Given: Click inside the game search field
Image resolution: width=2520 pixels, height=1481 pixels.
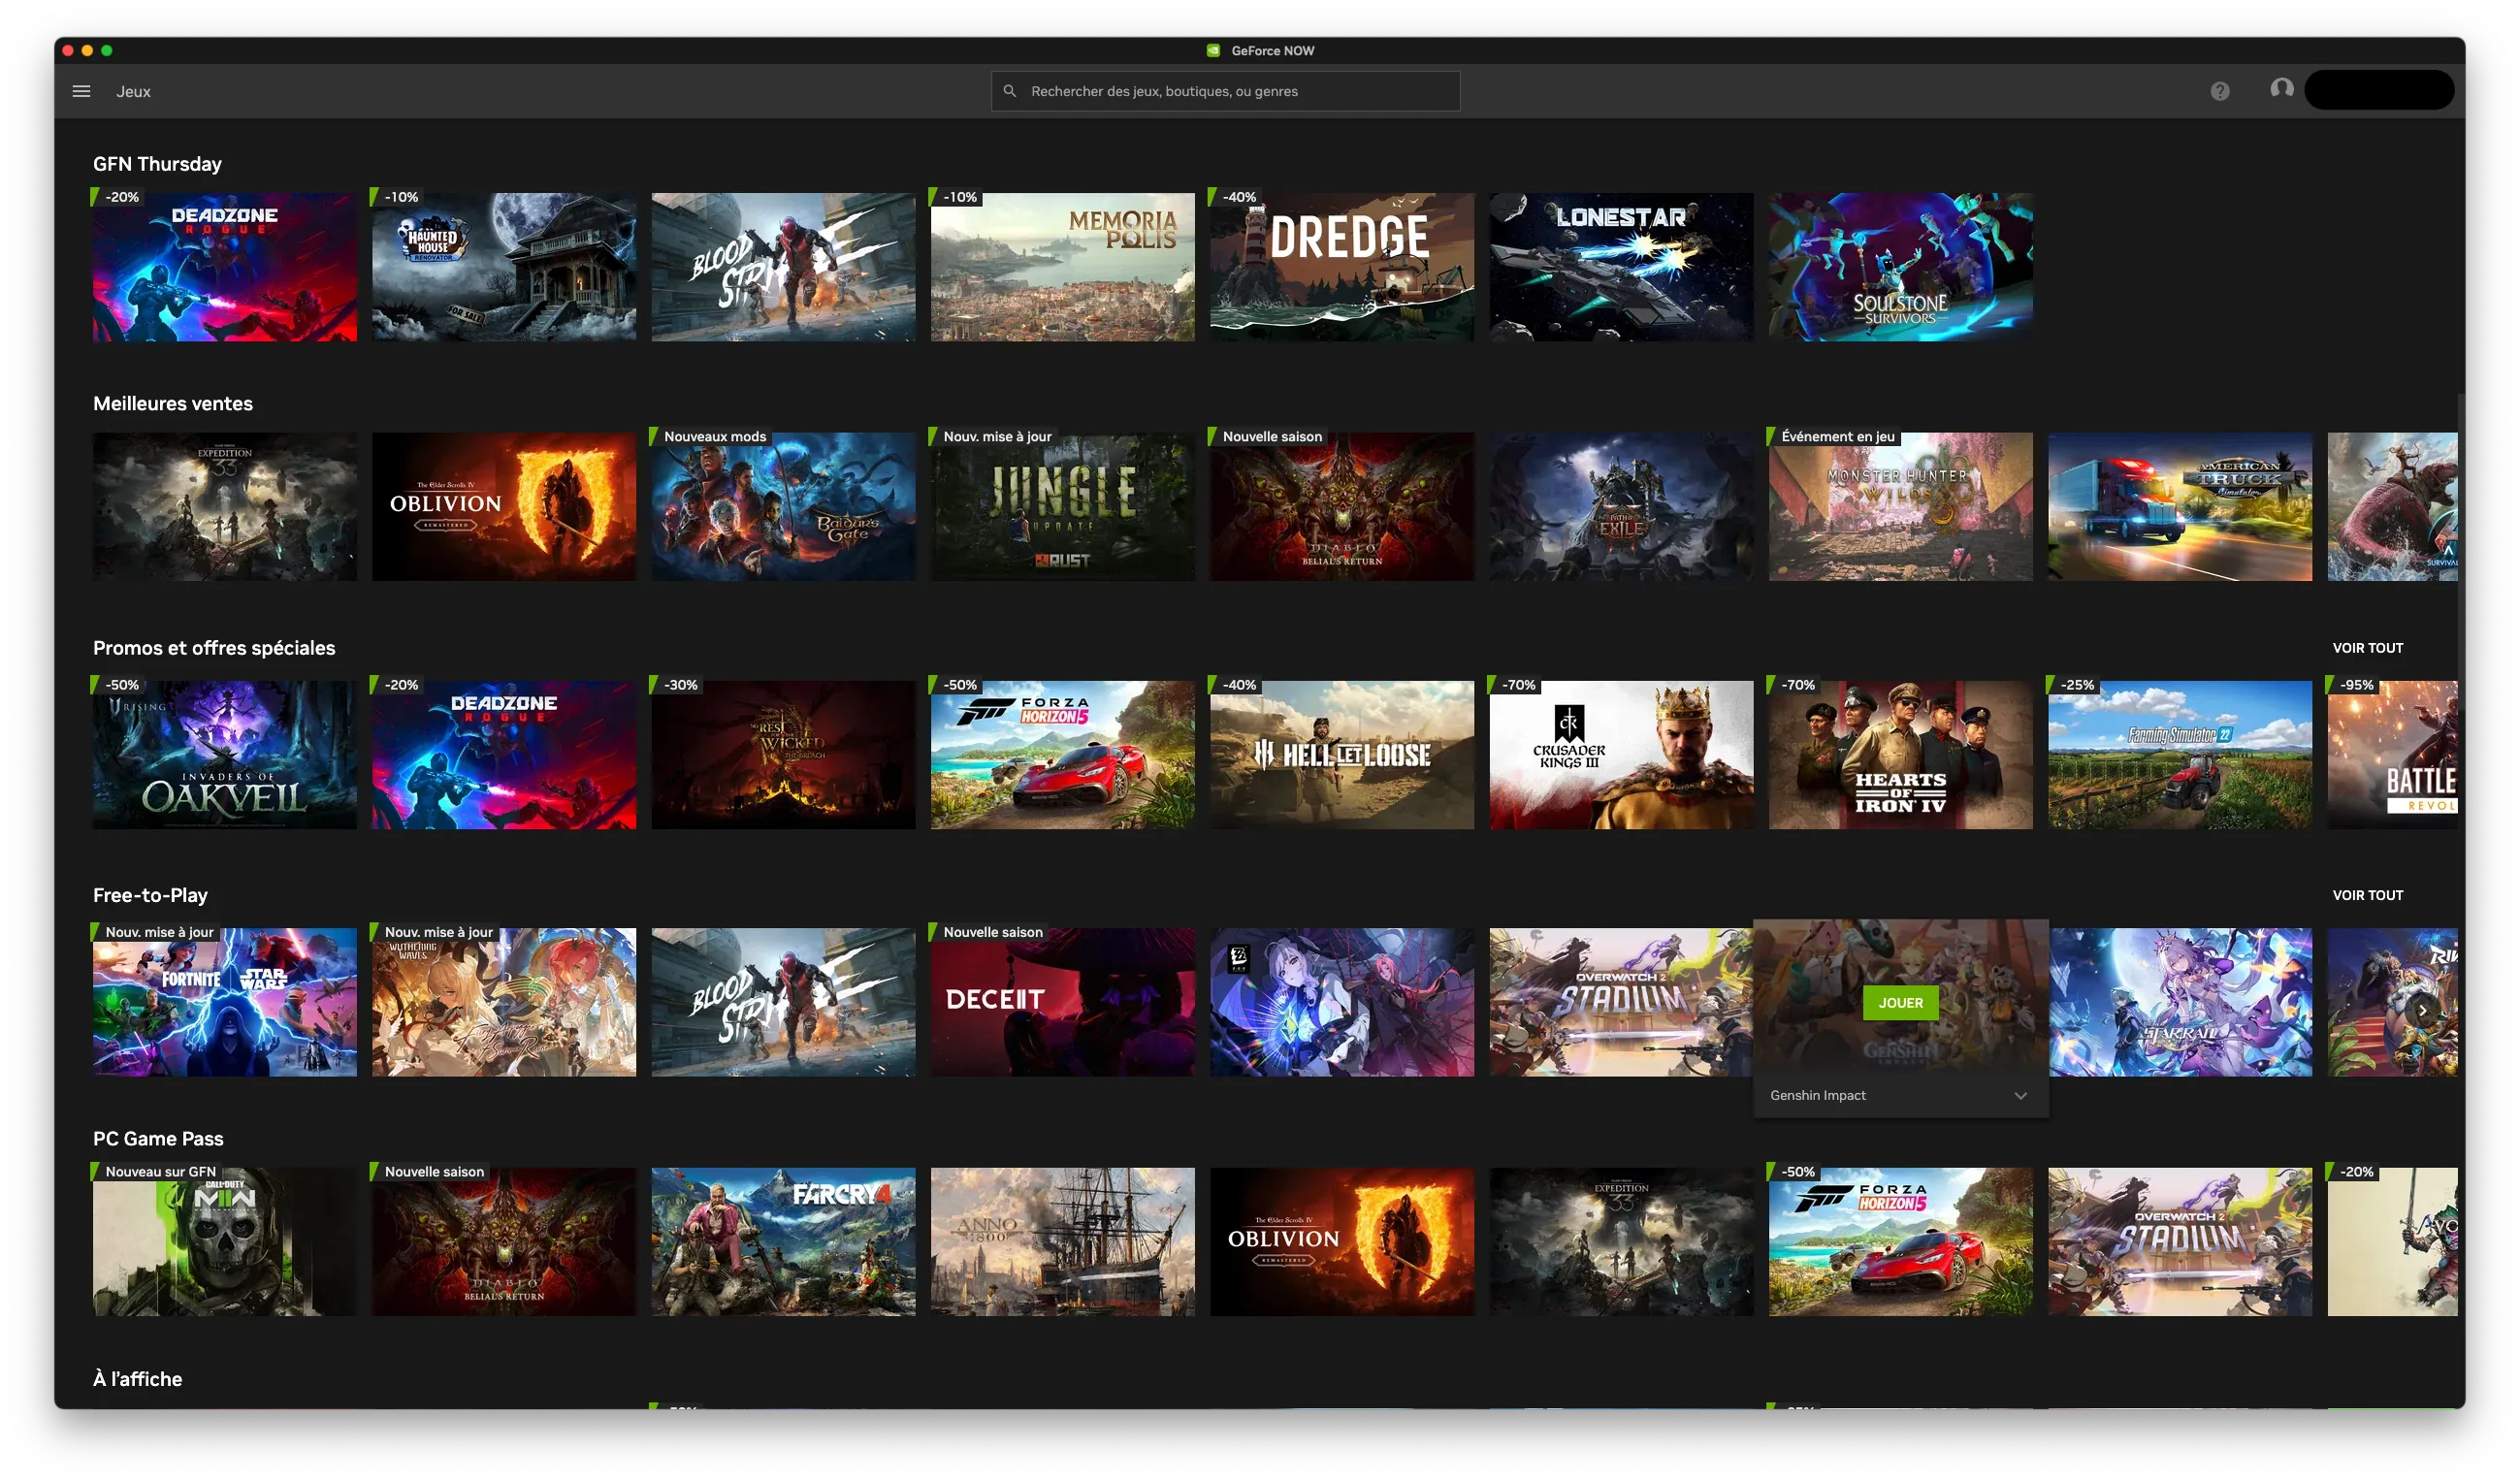Looking at the screenshot, I should click(1225, 90).
